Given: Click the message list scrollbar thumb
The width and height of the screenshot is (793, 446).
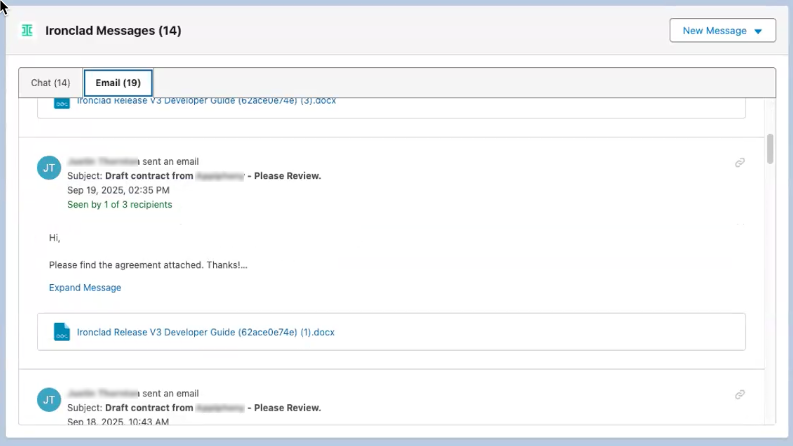Looking at the screenshot, I should tap(770, 149).
